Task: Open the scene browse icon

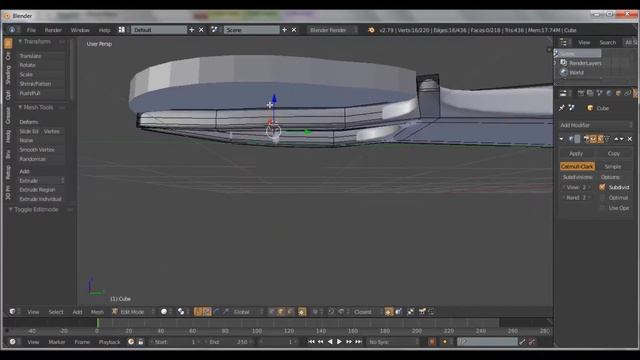Action: pos(214,30)
